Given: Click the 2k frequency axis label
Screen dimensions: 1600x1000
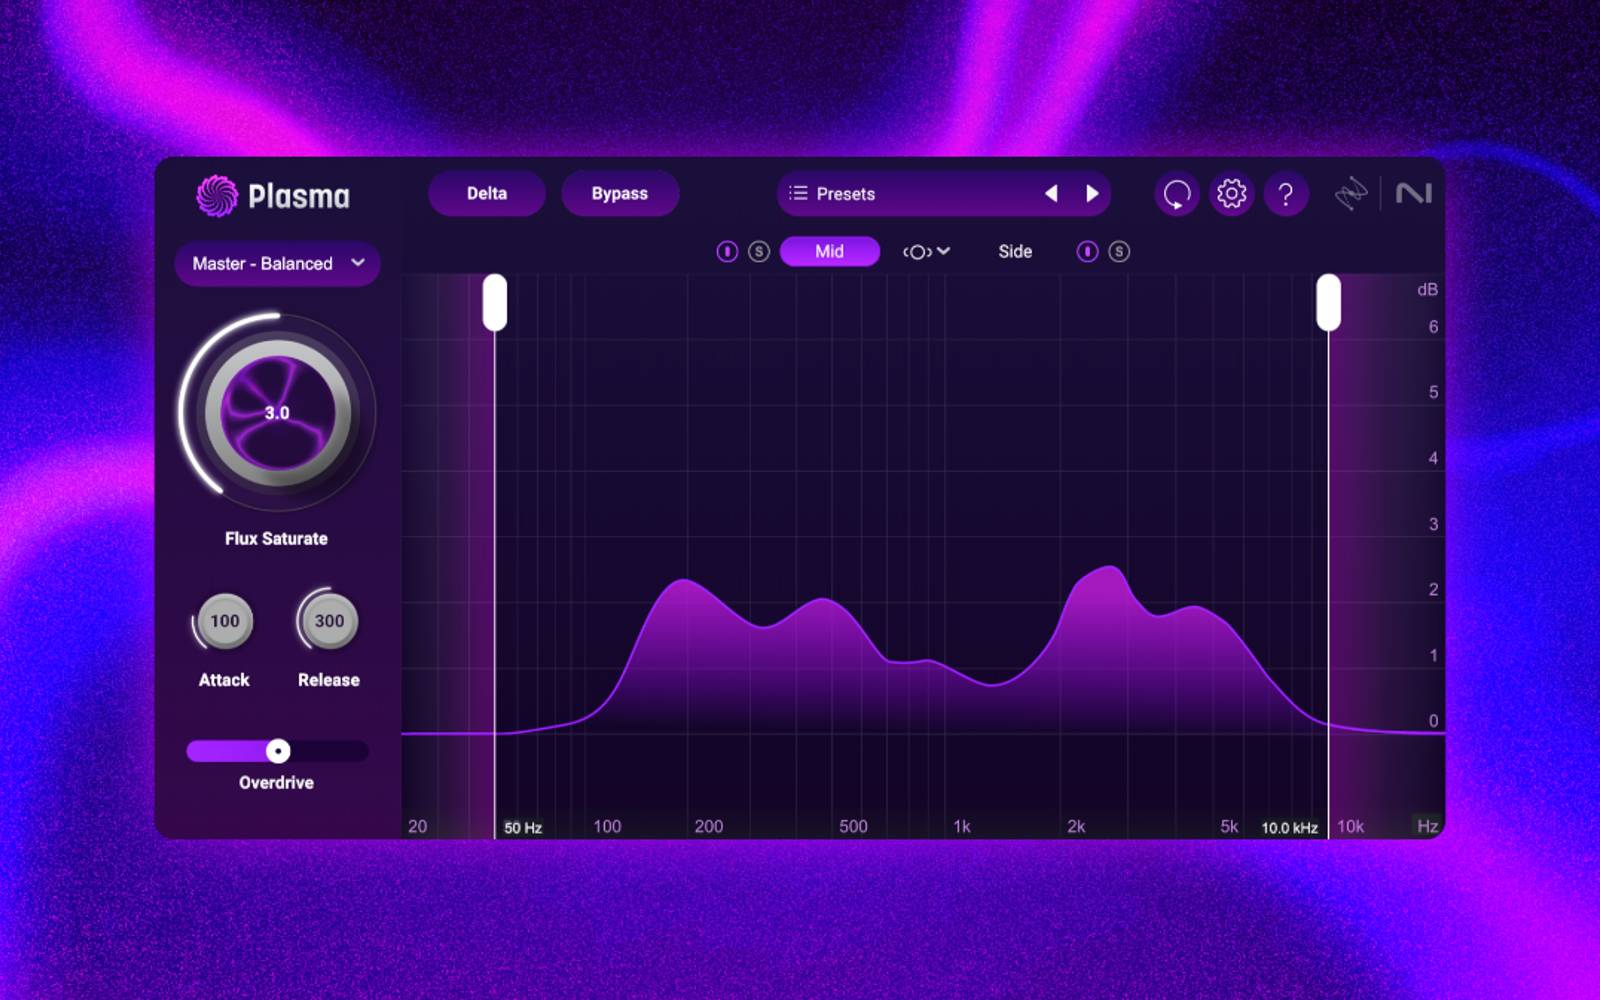Looking at the screenshot, I should click(1076, 826).
